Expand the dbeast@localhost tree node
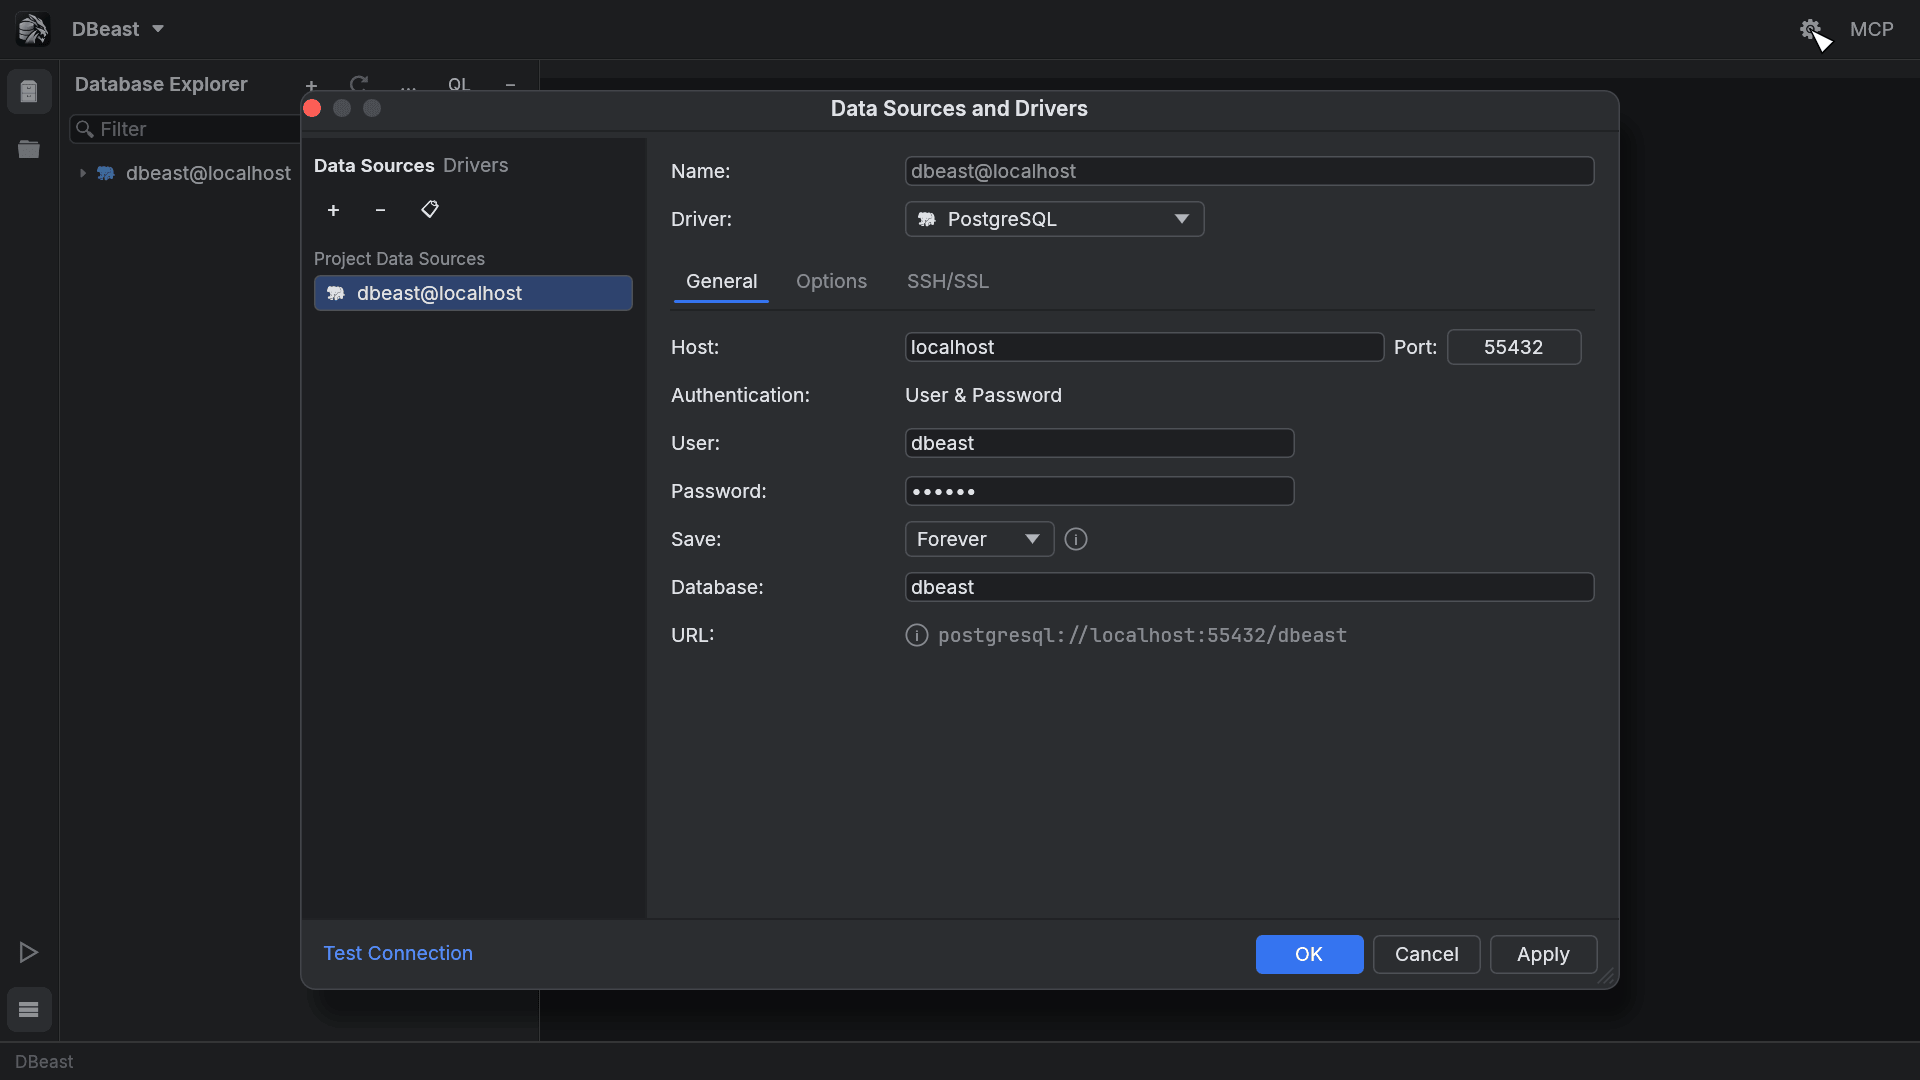Image resolution: width=1920 pixels, height=1080 pixels. [83, 173]
